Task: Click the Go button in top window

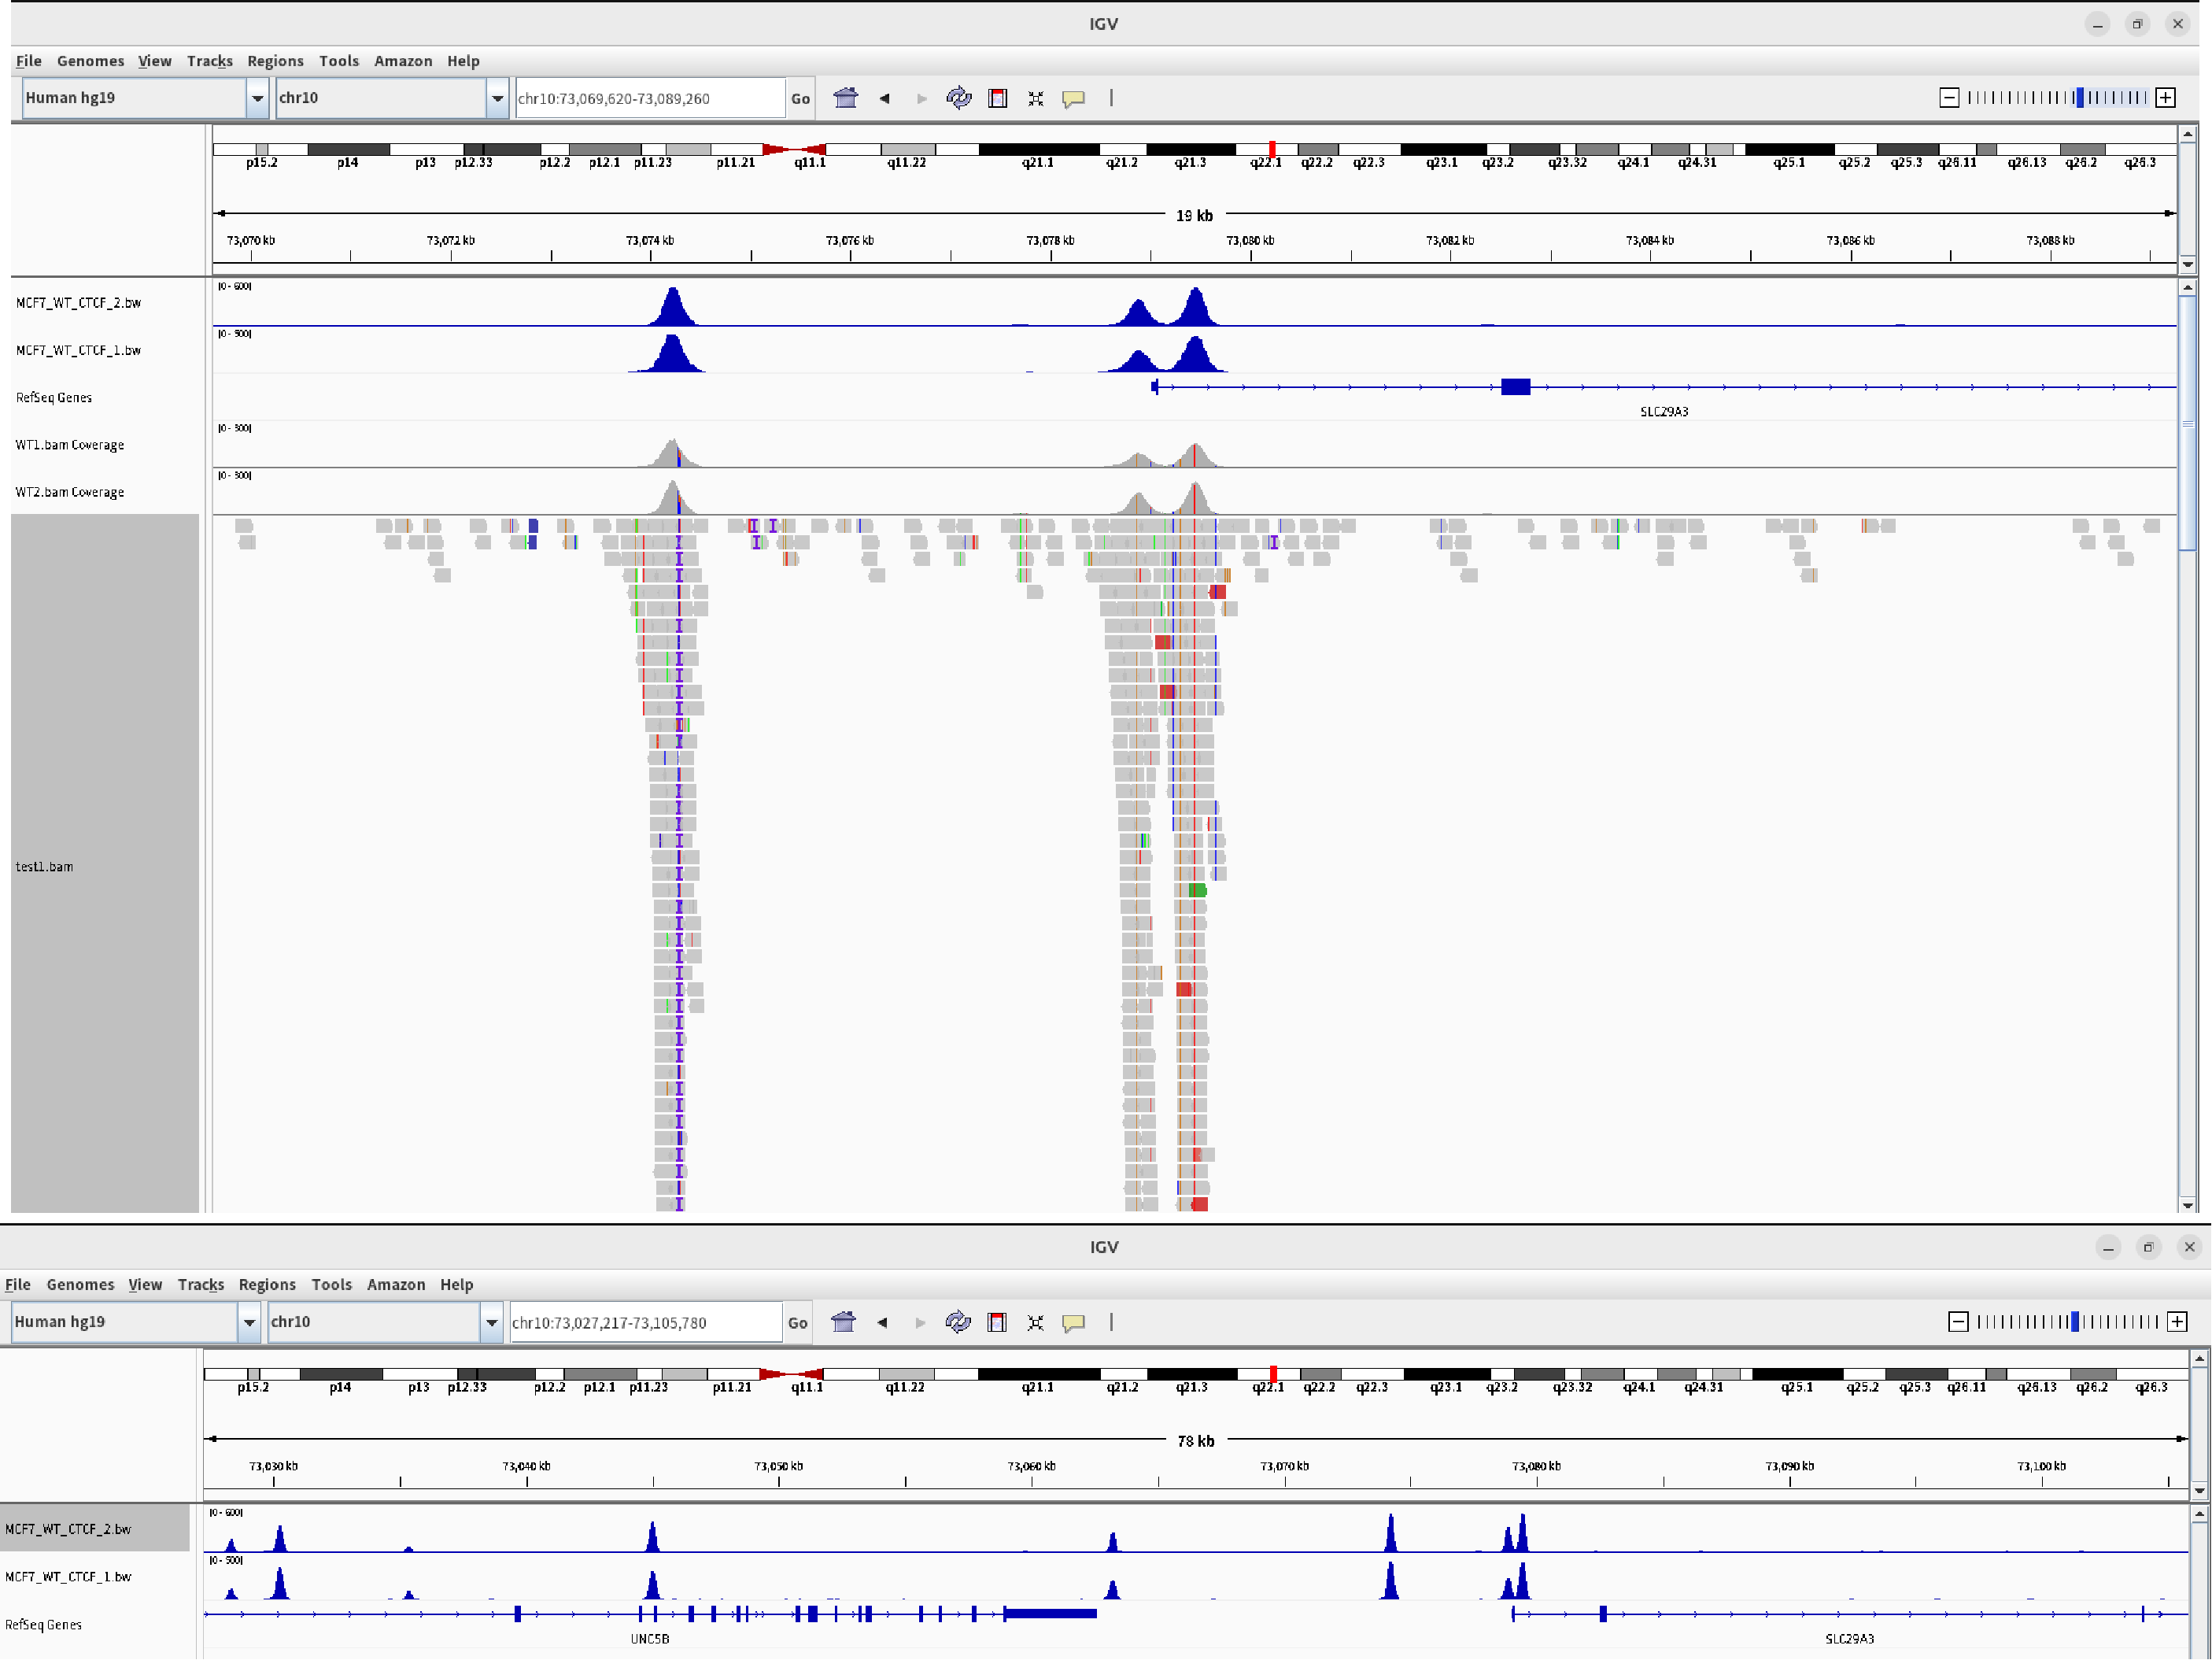Action: (800, 98)
